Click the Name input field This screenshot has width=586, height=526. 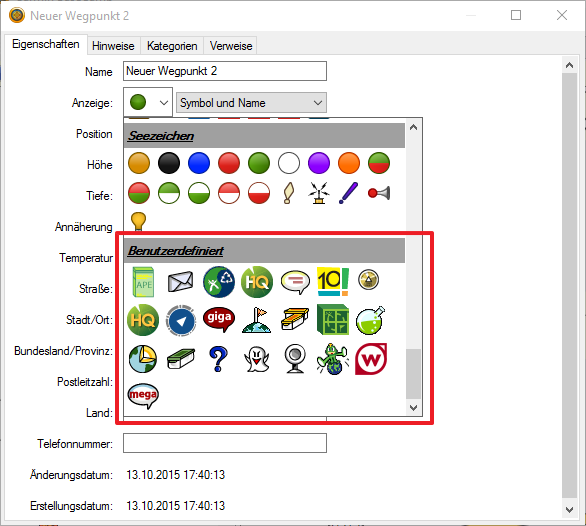pyautogui.click(x=225, y=71)
